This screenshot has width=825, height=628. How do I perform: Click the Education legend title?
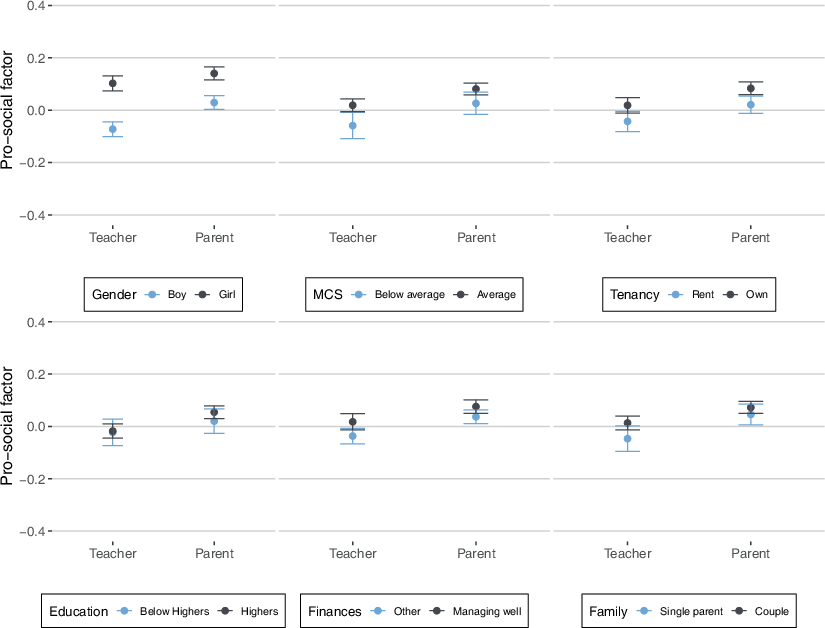click(78, 611)
